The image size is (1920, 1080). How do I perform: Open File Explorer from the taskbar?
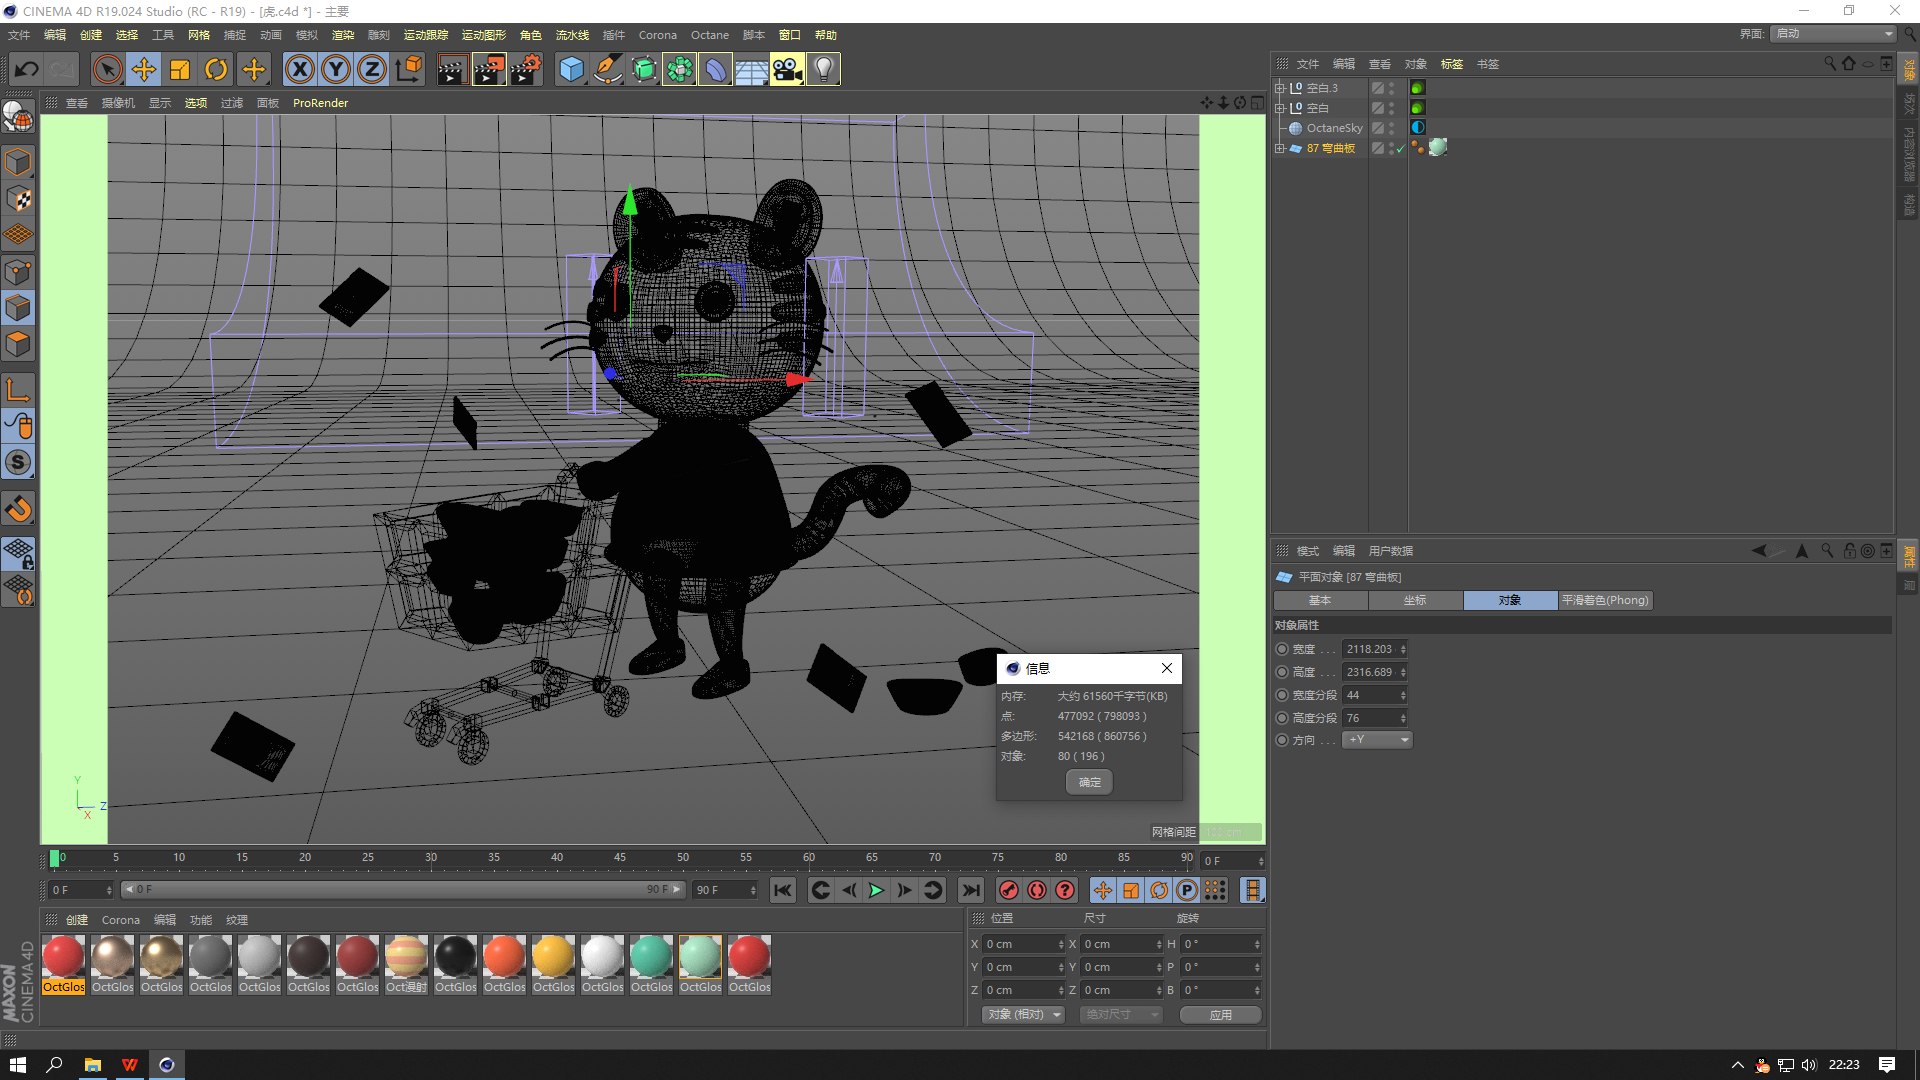click(x=92, y=1065)
